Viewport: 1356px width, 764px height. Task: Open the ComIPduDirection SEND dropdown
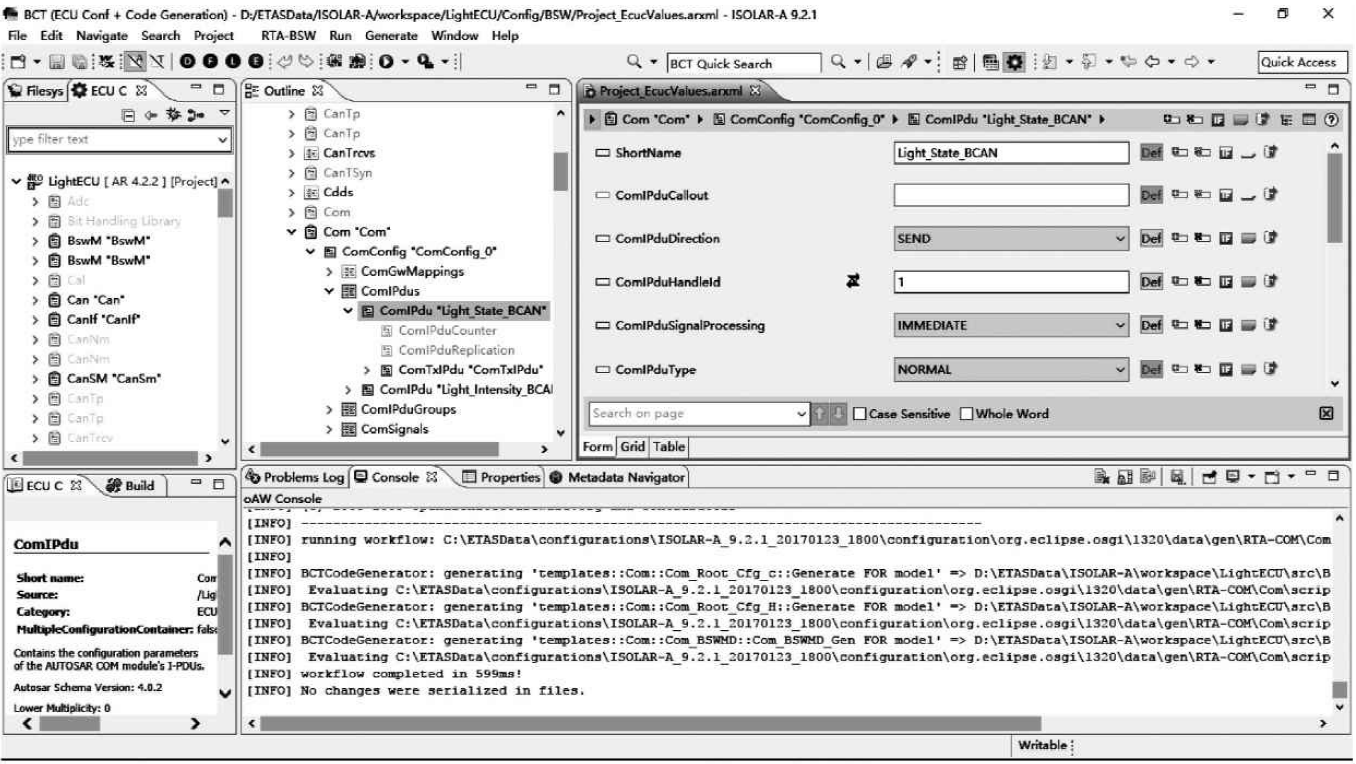1121,239
